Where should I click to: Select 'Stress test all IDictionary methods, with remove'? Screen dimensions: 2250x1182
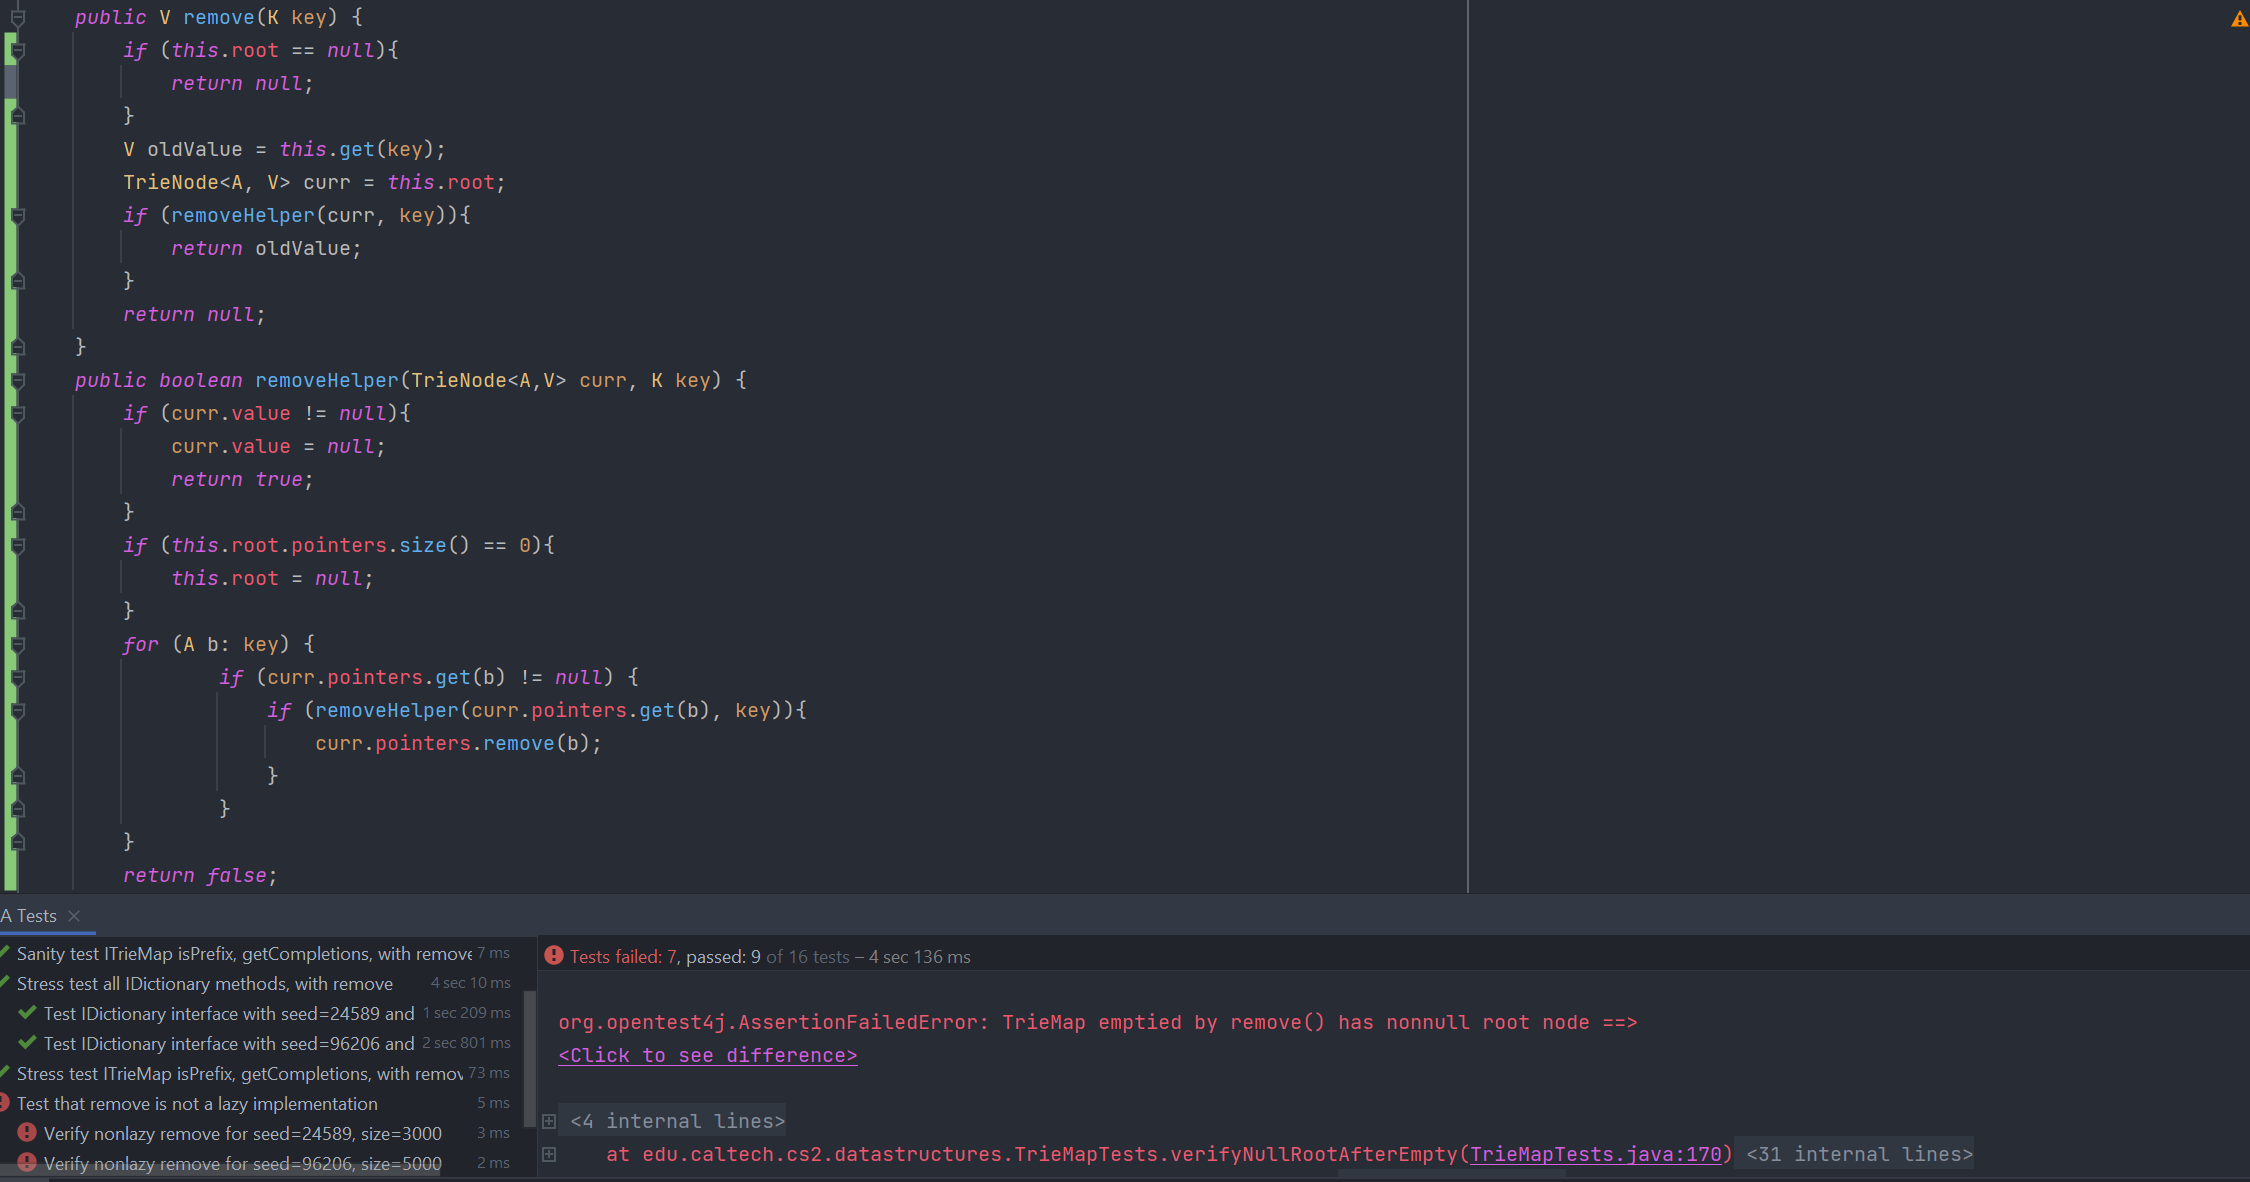point(204,983)
